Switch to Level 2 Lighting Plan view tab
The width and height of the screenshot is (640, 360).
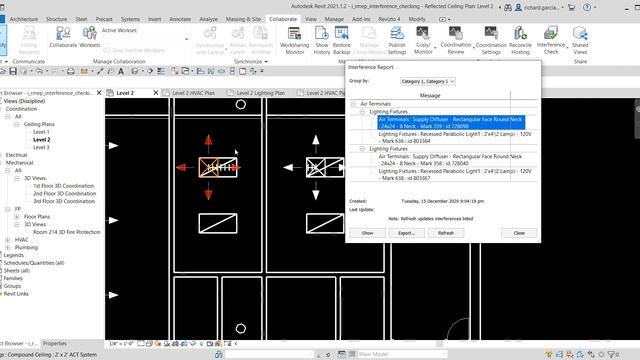click(260, 93)
